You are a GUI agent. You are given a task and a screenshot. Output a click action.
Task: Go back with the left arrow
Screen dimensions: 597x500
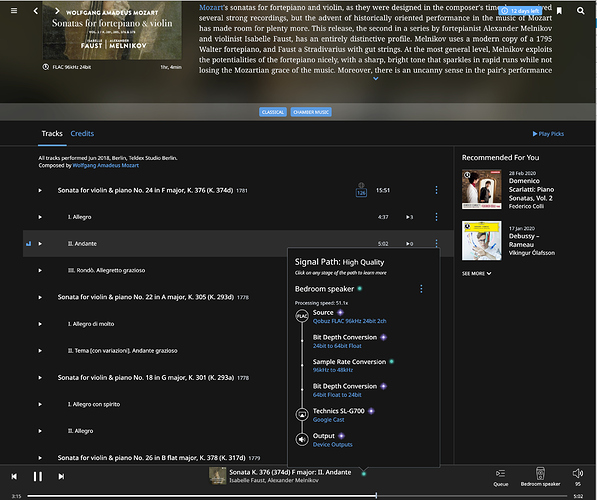click(x=36, y=11)
